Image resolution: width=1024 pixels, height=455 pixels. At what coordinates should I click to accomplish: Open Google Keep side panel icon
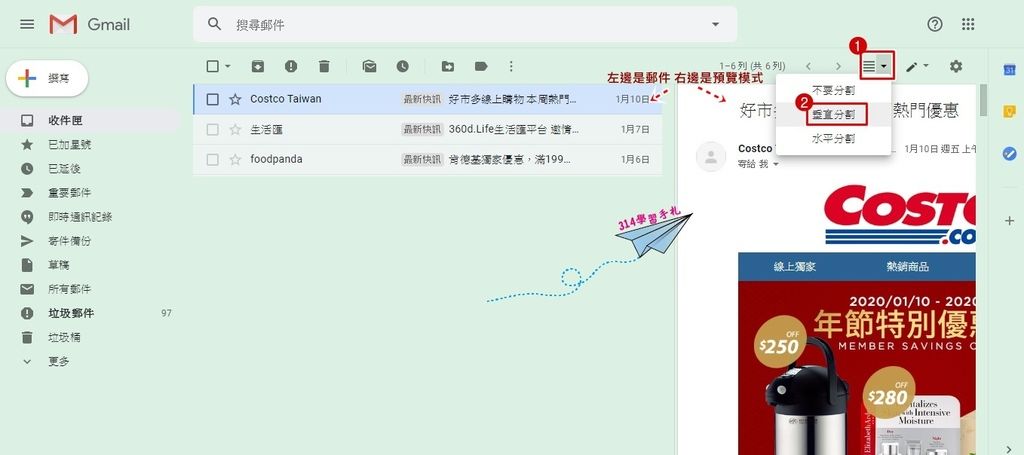[x=1009, y=112]
